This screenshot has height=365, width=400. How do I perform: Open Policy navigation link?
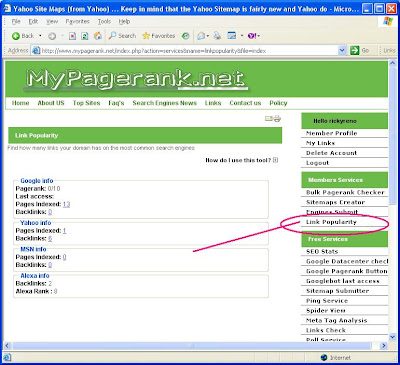(278, 103)
